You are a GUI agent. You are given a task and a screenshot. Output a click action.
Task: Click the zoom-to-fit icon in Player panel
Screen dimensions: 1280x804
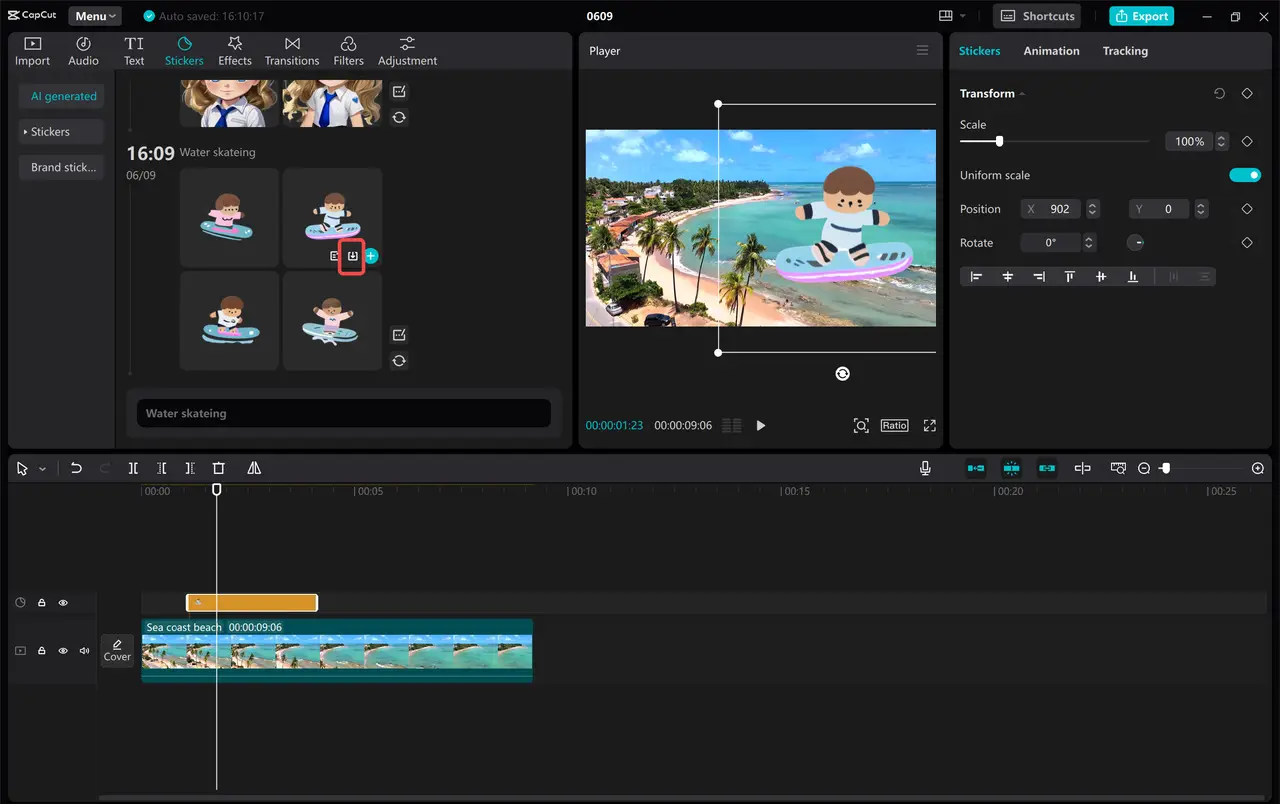pyautogui.click(x=861, y=425)
